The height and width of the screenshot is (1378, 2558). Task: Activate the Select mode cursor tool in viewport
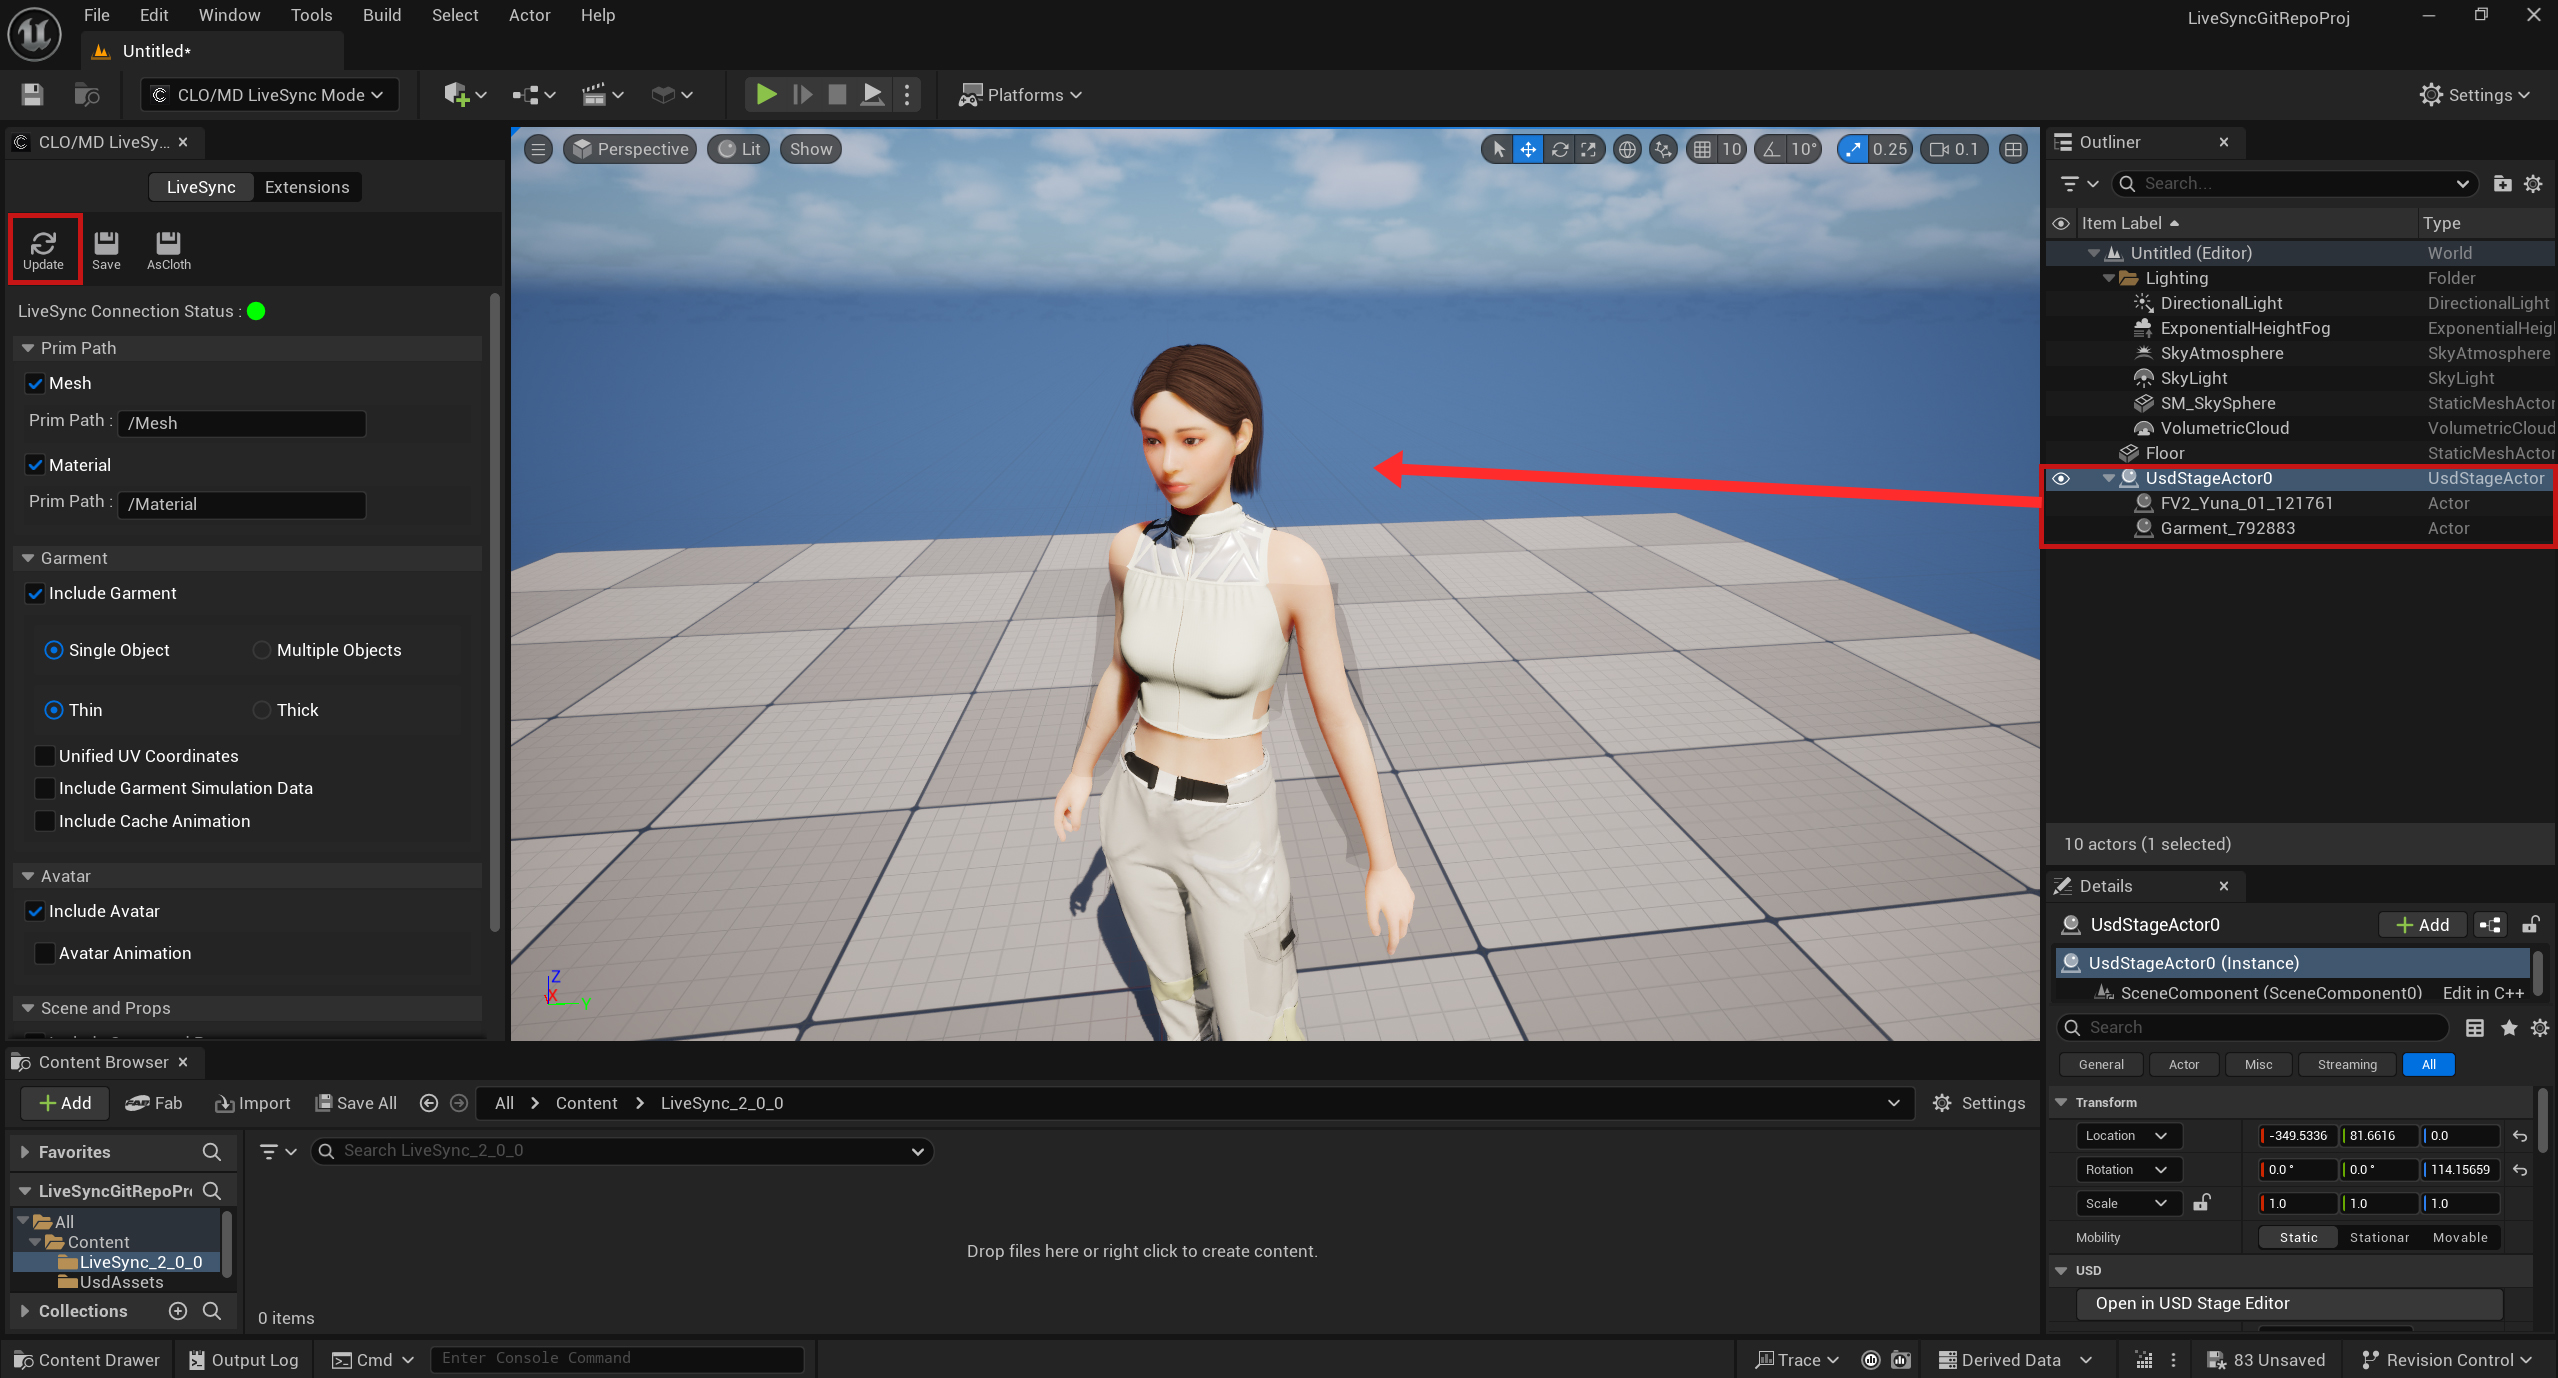click(1498, 149)
